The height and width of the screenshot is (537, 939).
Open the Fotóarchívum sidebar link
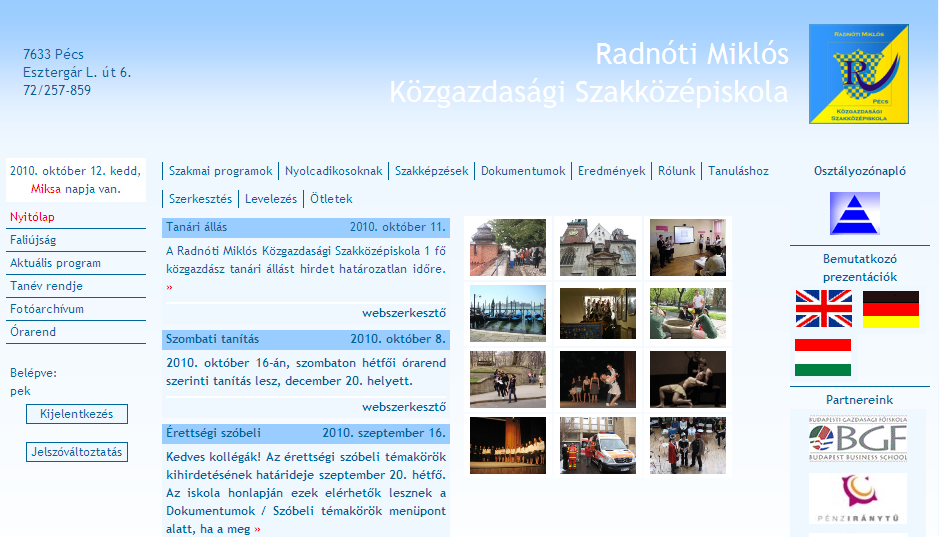(x=47, y=309)
